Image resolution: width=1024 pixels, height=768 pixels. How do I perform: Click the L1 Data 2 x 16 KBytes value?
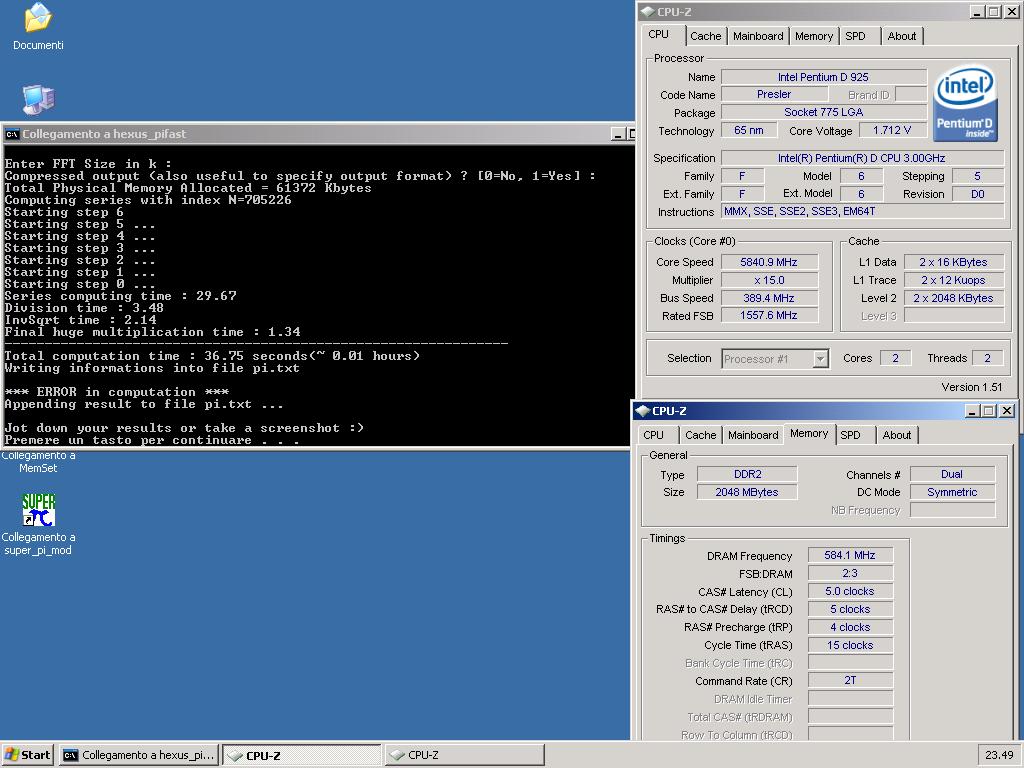(x=953, y=262)
